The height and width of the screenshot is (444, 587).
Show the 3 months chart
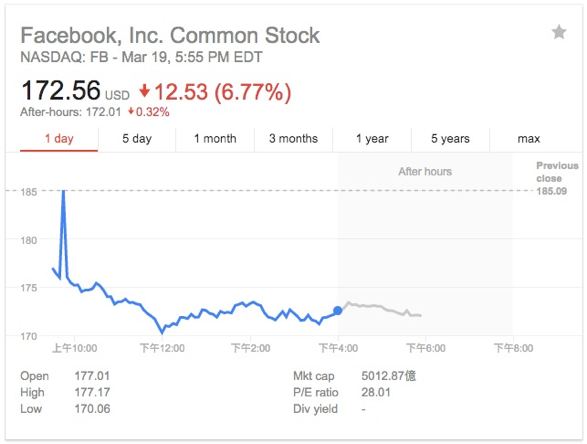pyautogui.click(x=293, y=139)
